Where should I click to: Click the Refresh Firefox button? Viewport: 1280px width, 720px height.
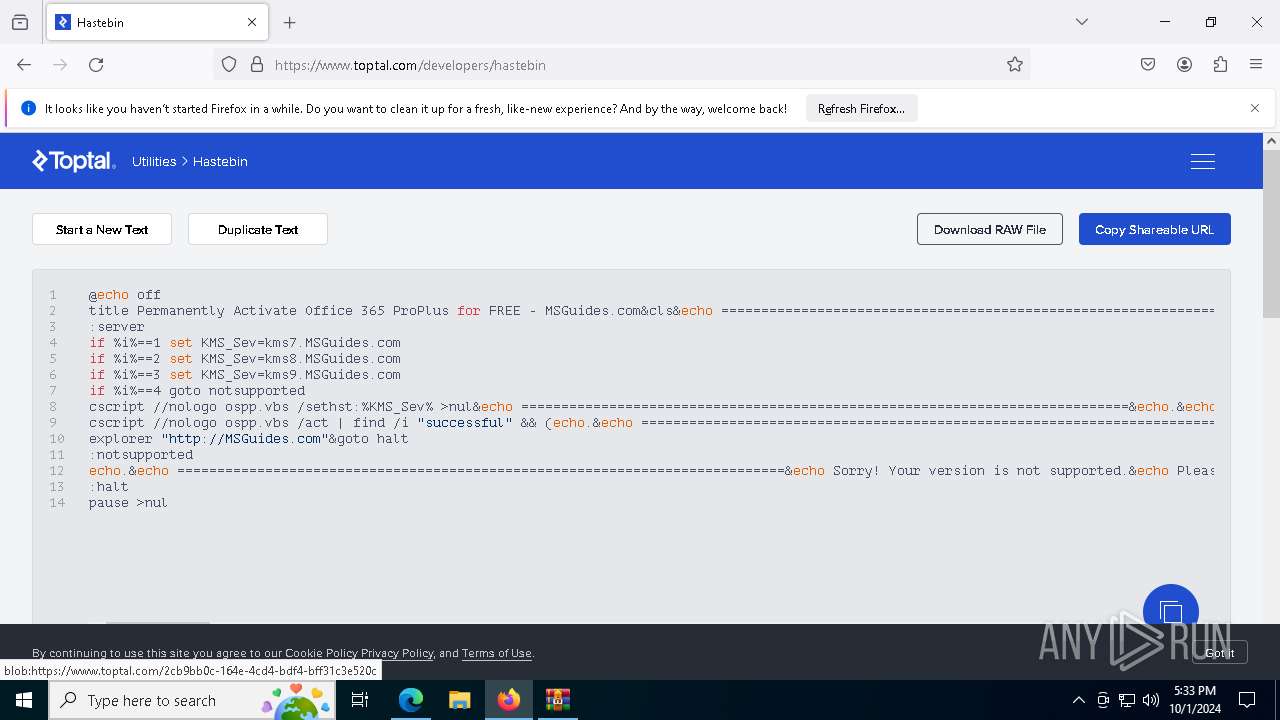[861, 109]
